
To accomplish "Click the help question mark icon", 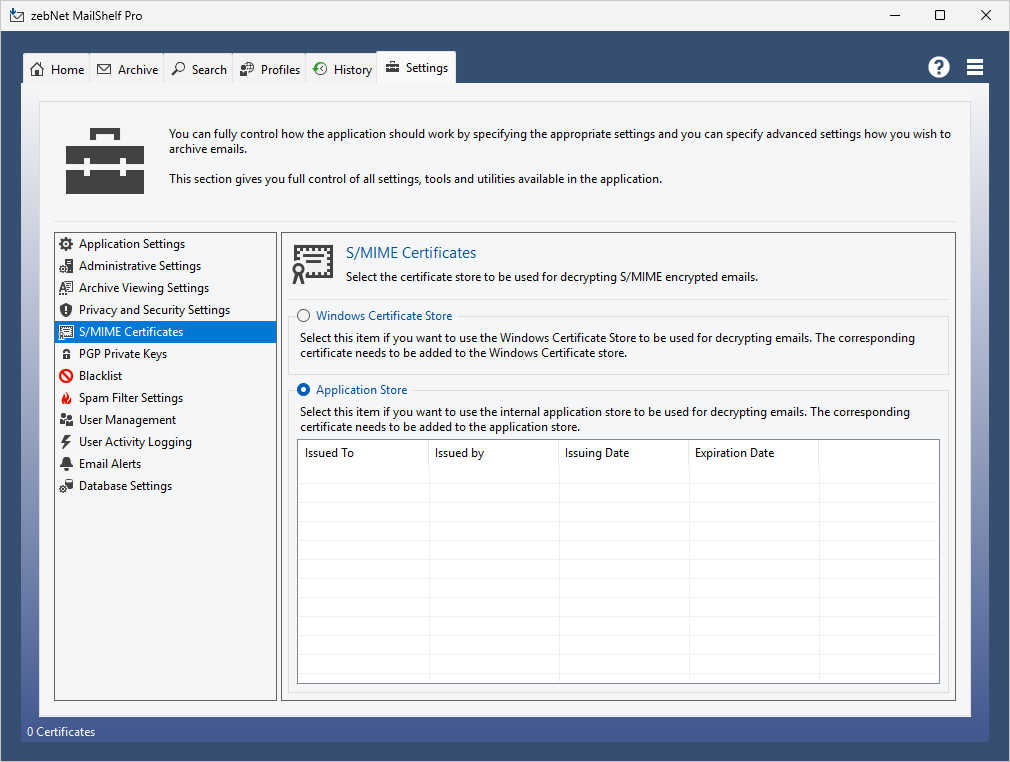I will coord(938,67).
